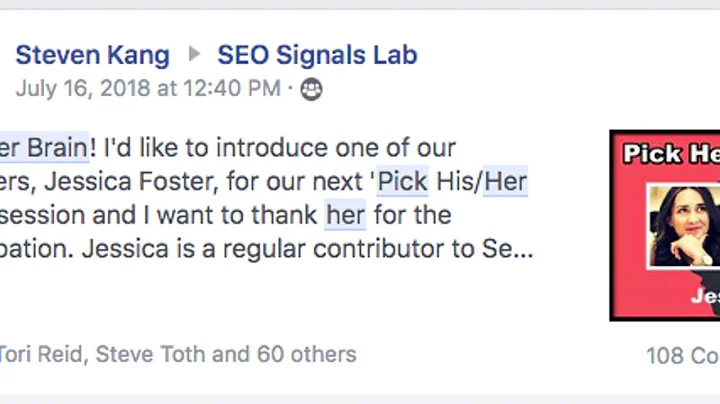
Task: View the 108 comments count
Action: tap(682, 354)
